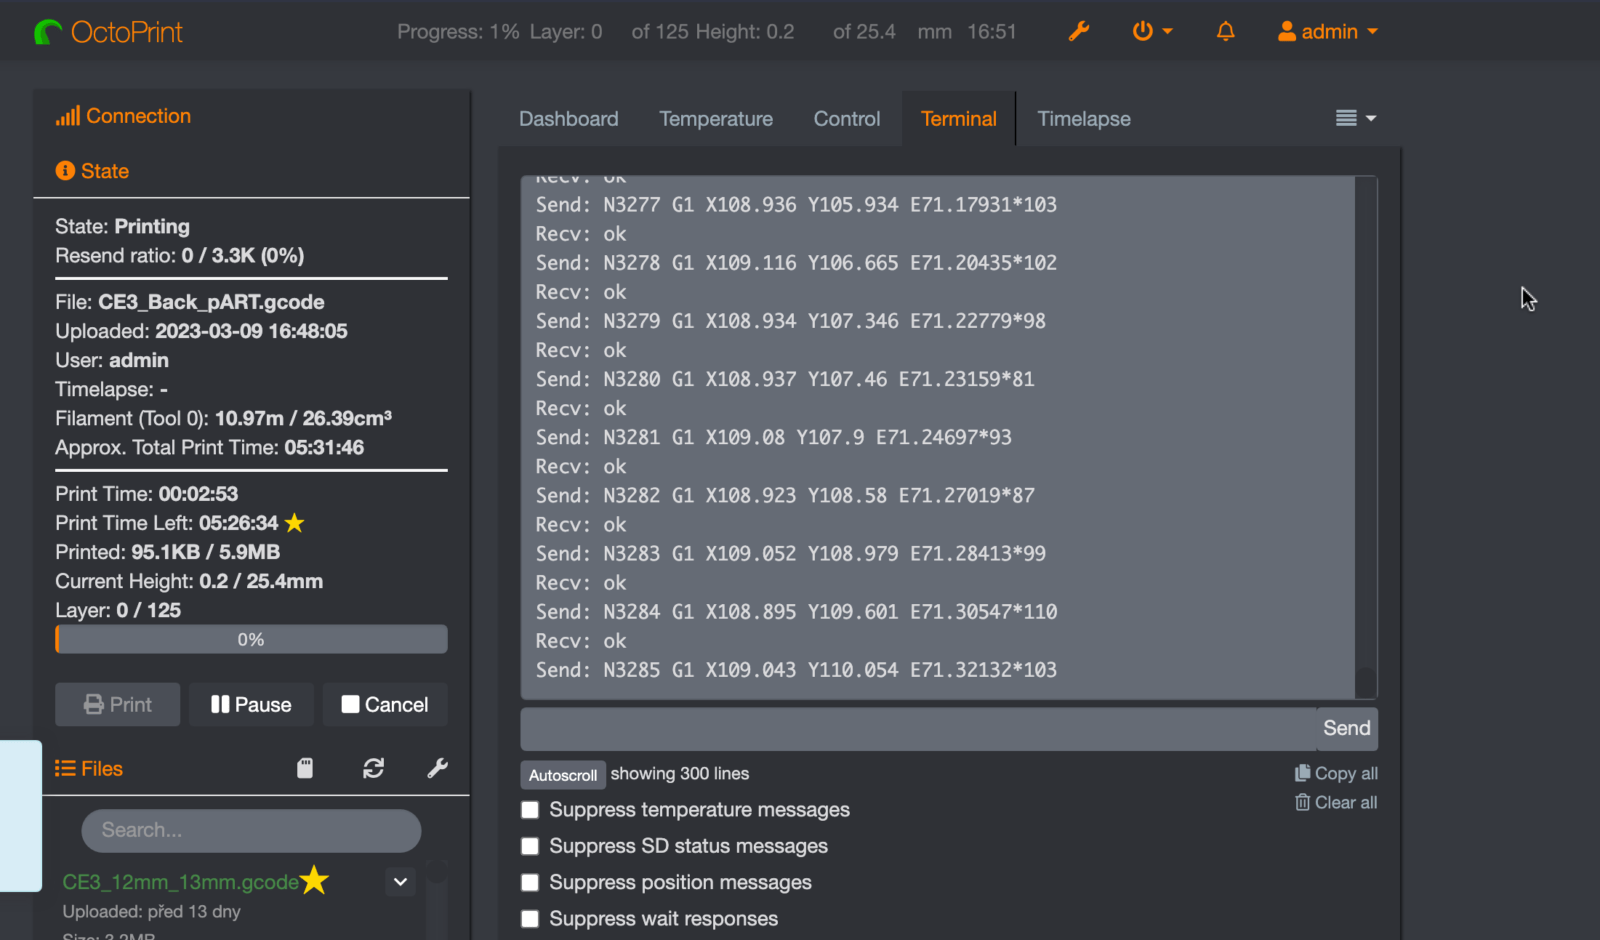Screen dimensions: 1600x940
Task: Open the admin user menu
Action: pos(1327,32)
